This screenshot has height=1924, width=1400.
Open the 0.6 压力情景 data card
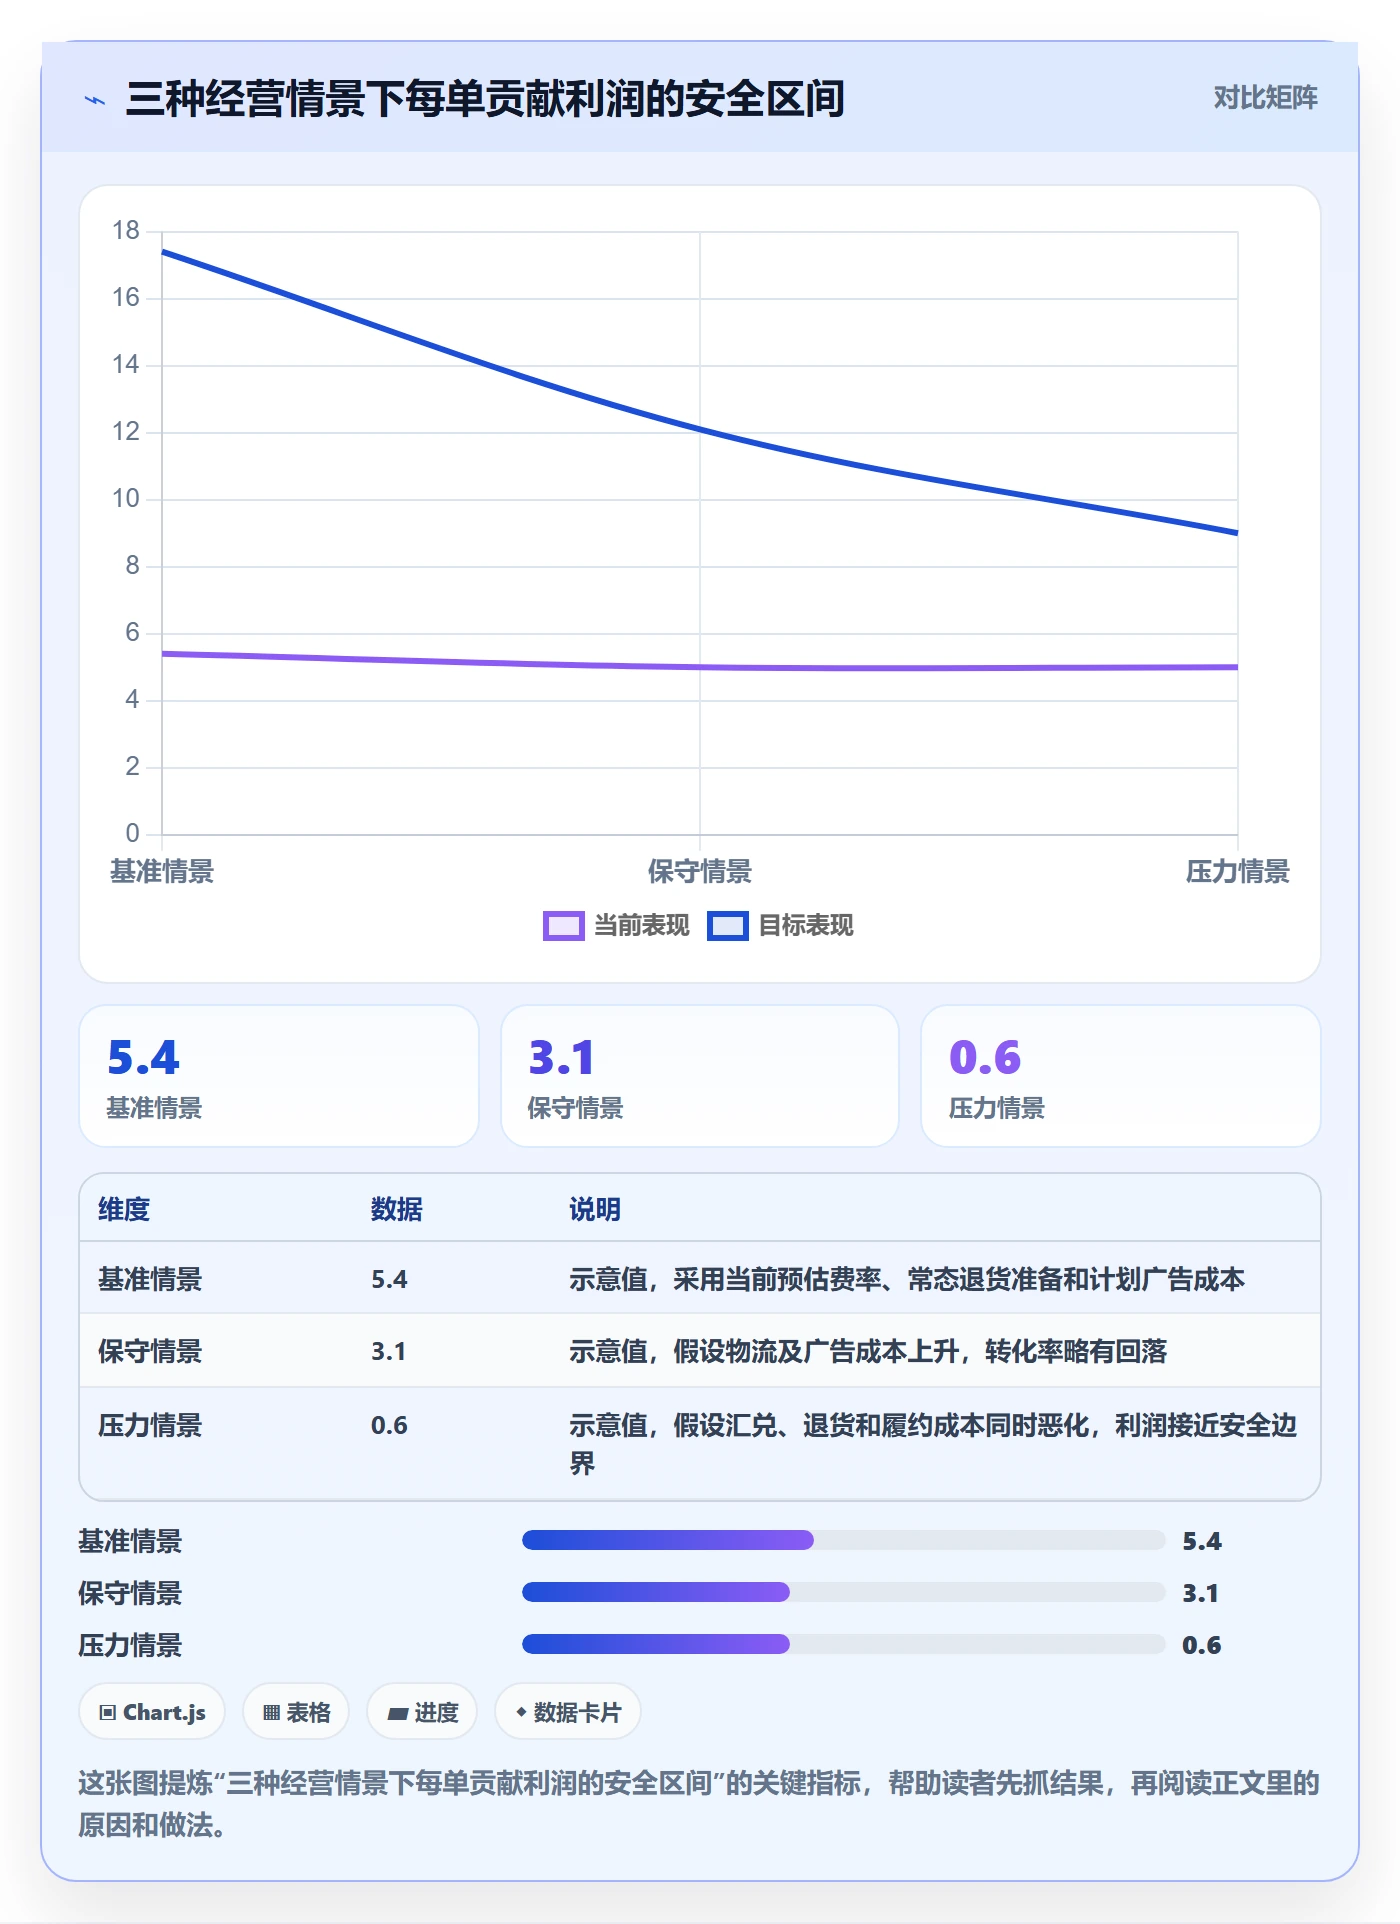tap(1121, 1076)
